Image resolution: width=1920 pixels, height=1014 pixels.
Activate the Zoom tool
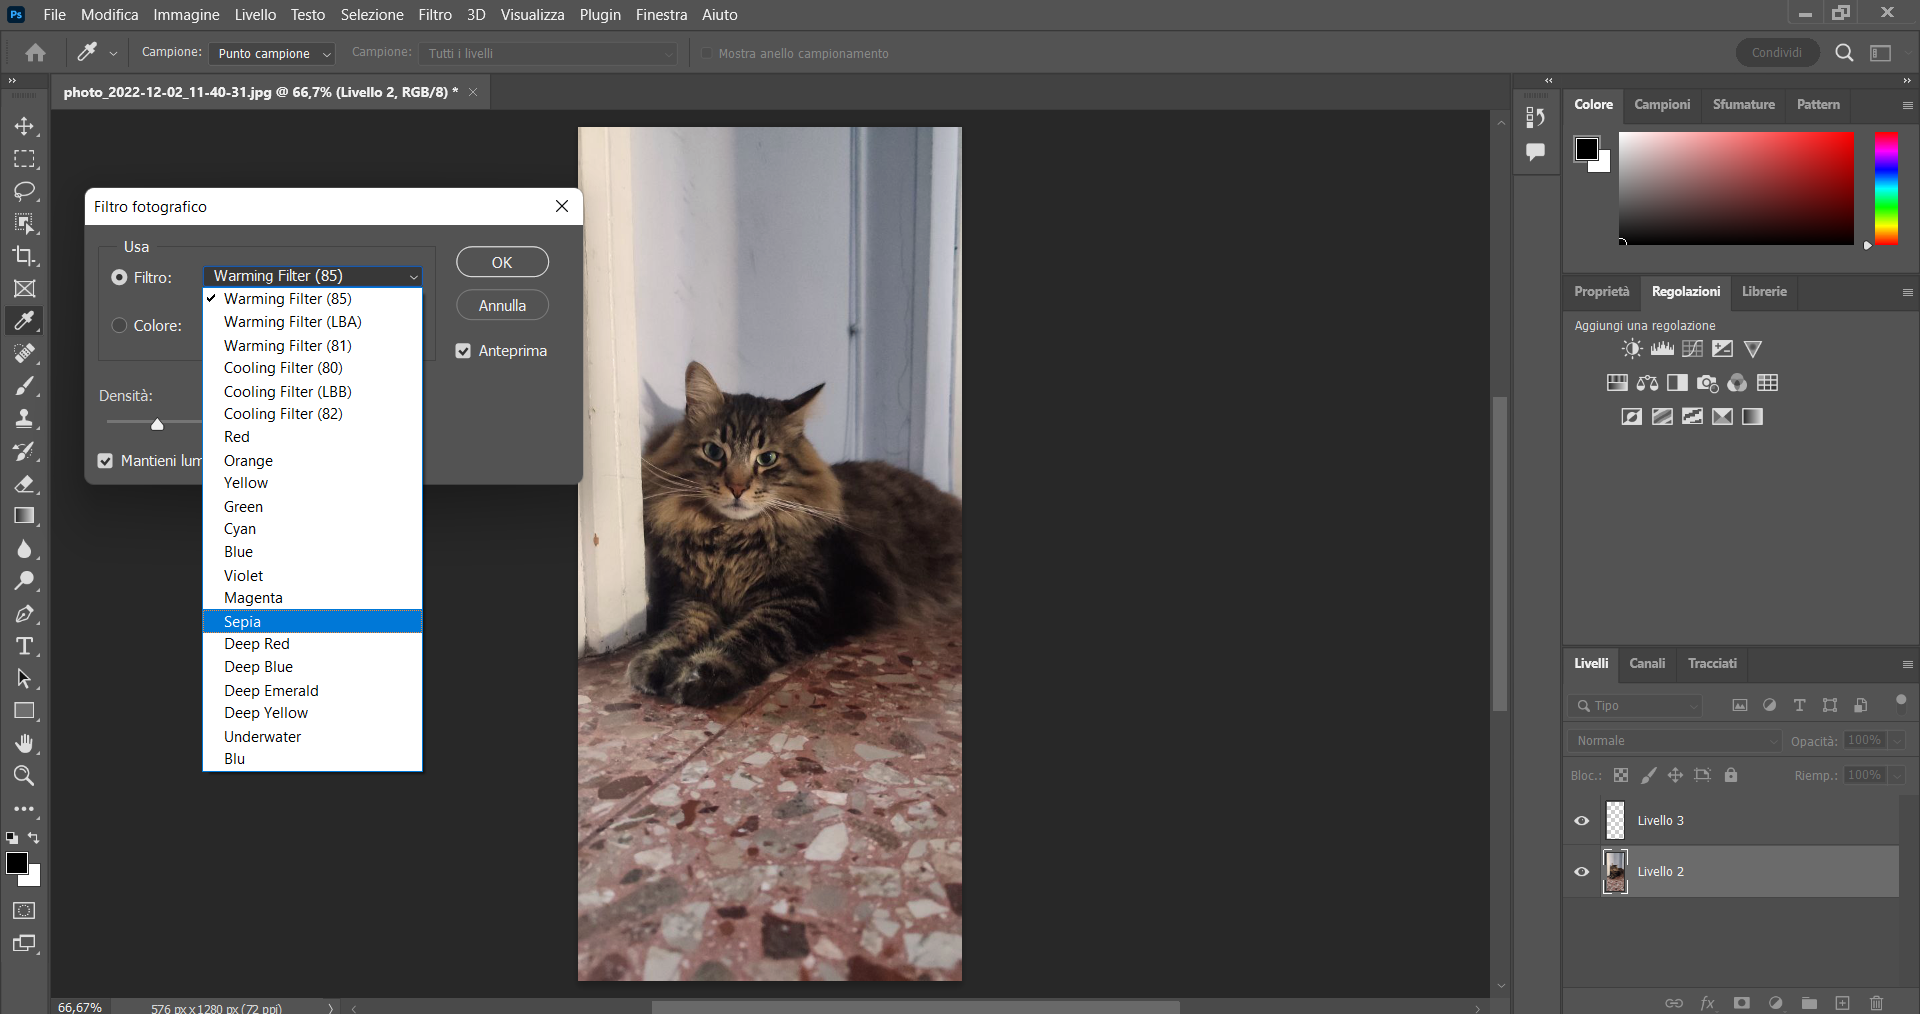point(24,776)
